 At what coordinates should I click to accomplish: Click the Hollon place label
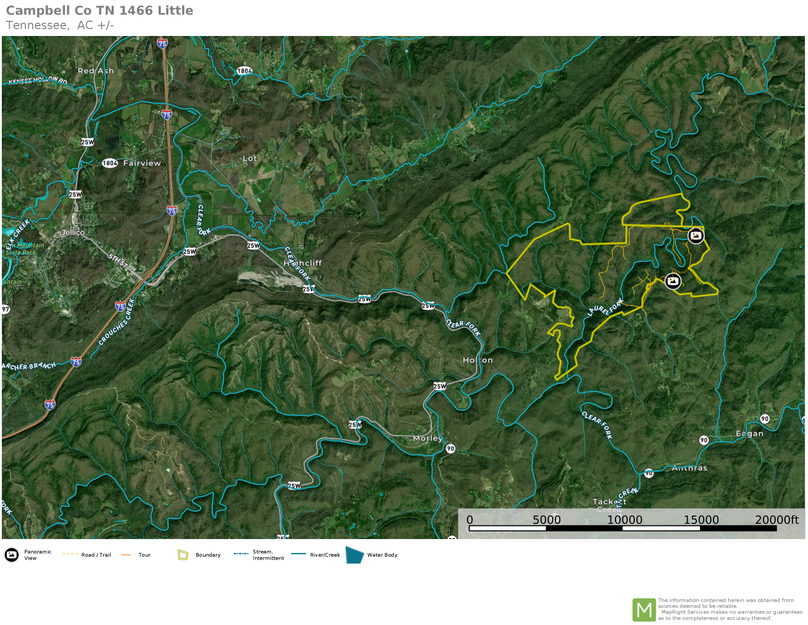coord(476,358)
